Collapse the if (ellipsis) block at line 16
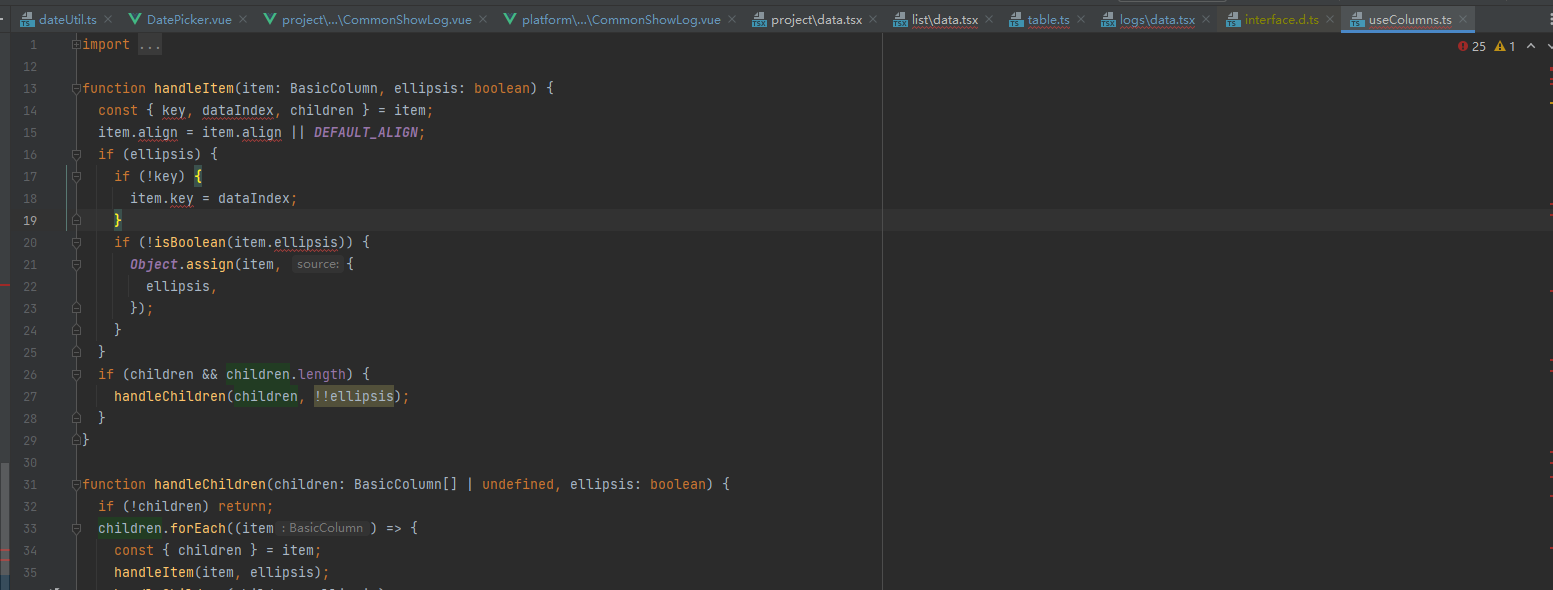The height and width of the screenshot is (590, 1553). 75,154
